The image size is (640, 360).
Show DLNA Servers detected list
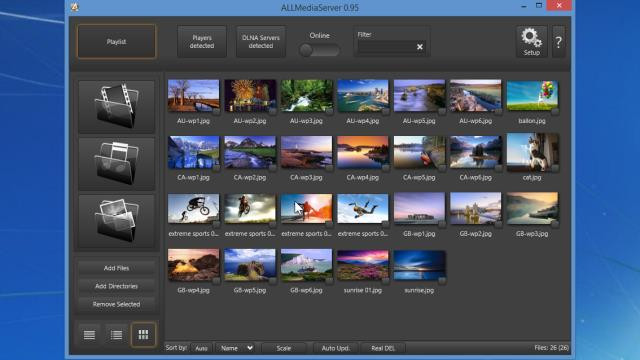pyautogui.click(x=261, y=42)
